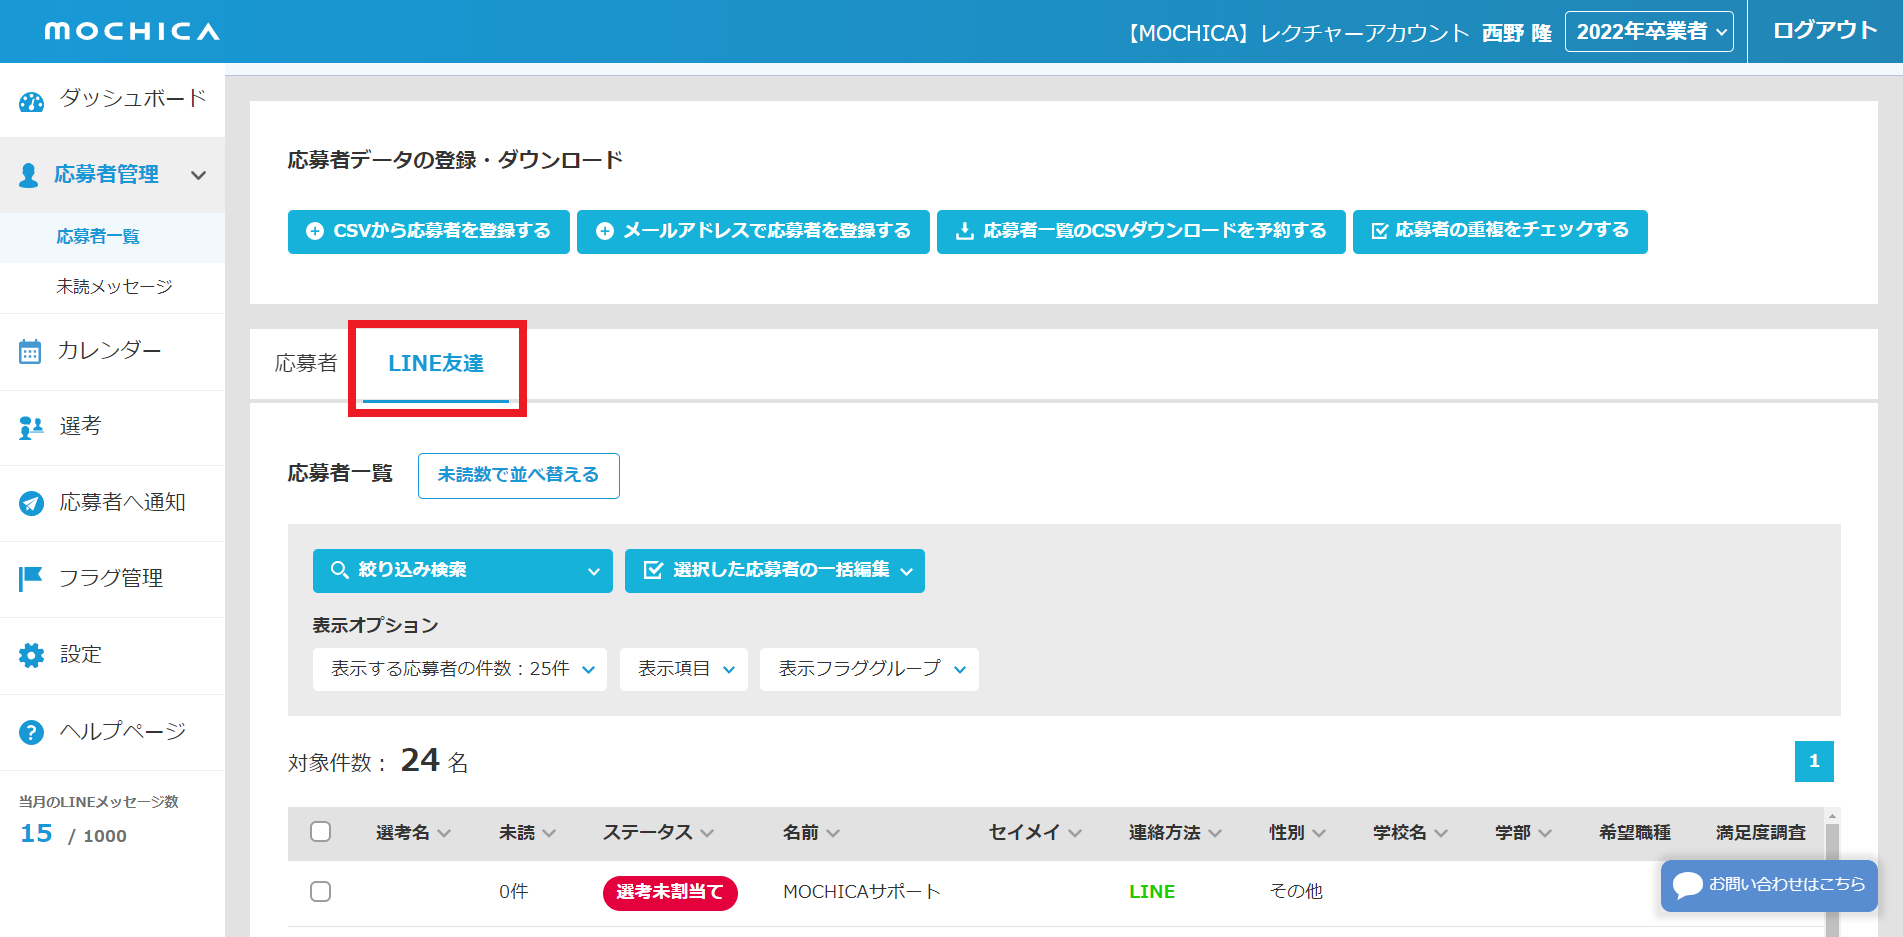
Task: Click the 選考 people icon
Action: (x=31, y=428)
